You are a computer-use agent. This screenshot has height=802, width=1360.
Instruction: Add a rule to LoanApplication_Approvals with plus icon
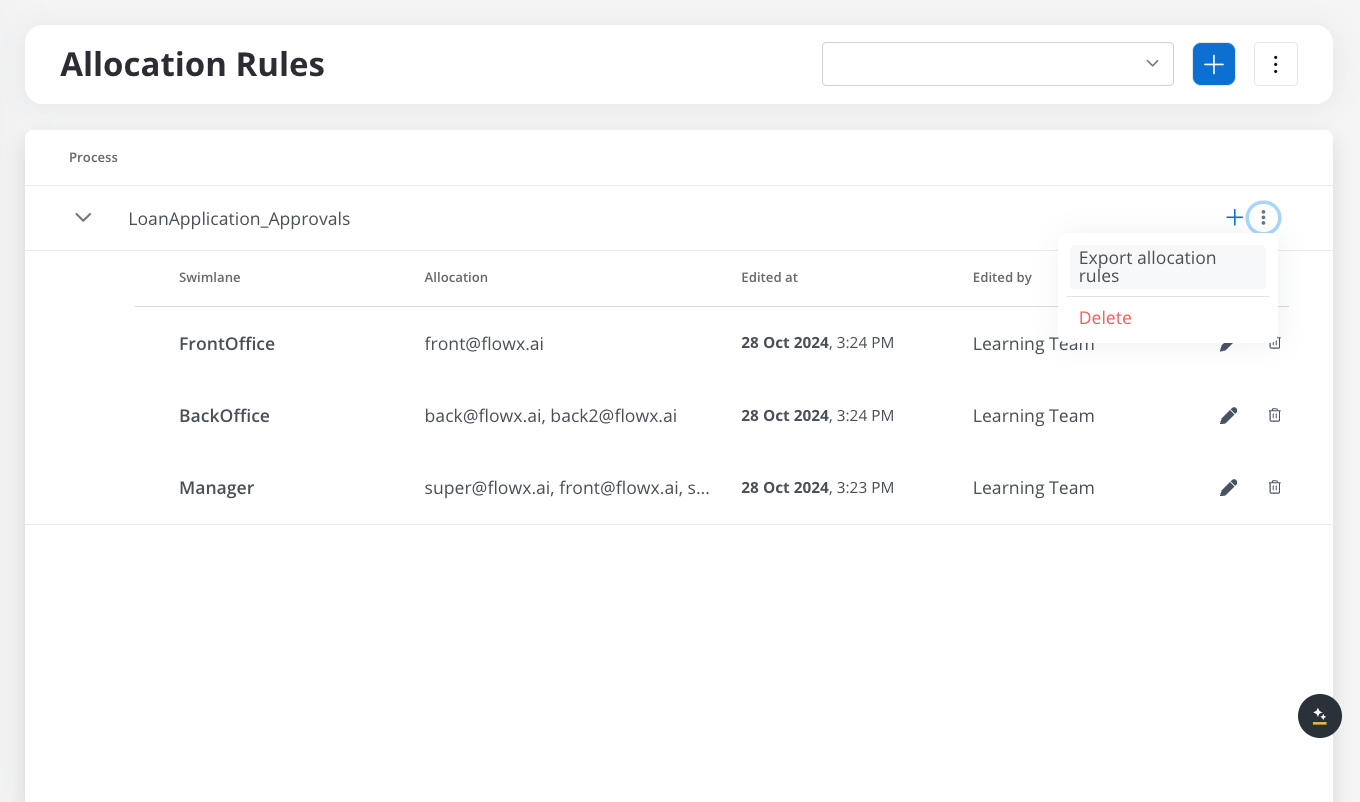(1235, 217)
